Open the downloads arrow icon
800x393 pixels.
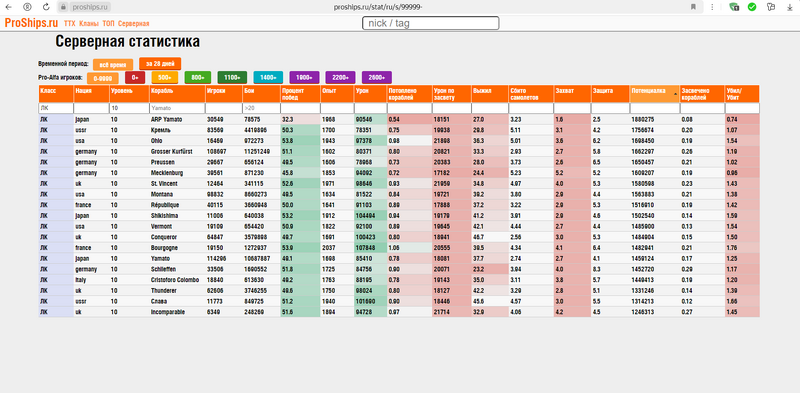790,7
